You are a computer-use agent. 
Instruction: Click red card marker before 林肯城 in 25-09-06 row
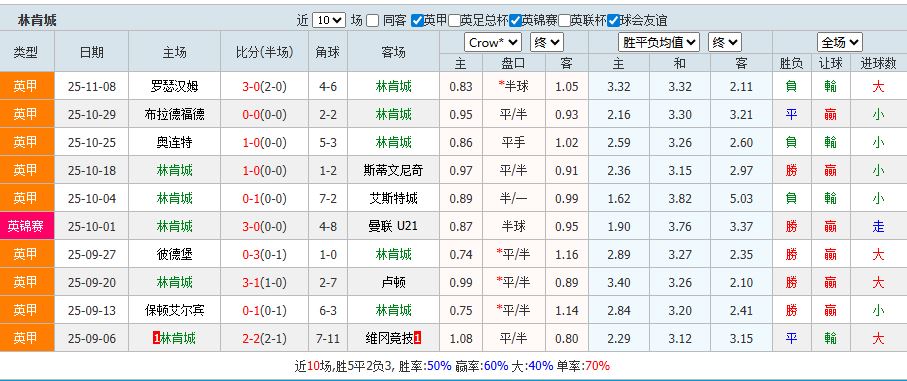pos(156,338)
